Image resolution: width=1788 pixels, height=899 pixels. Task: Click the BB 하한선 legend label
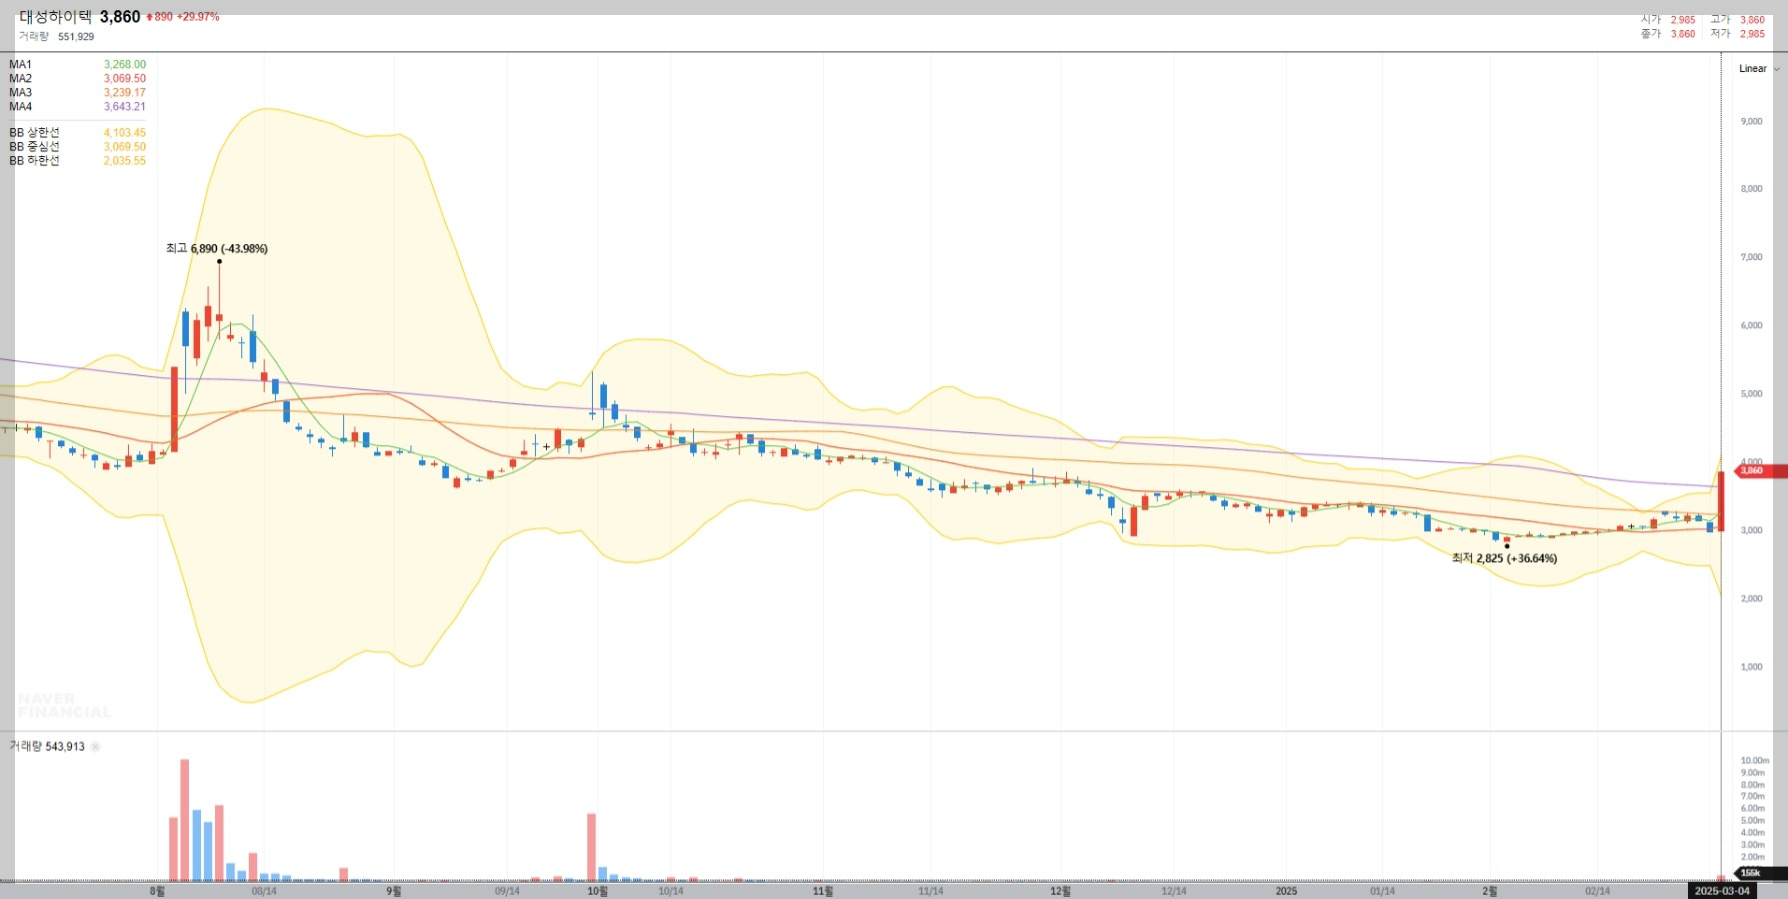35,161
